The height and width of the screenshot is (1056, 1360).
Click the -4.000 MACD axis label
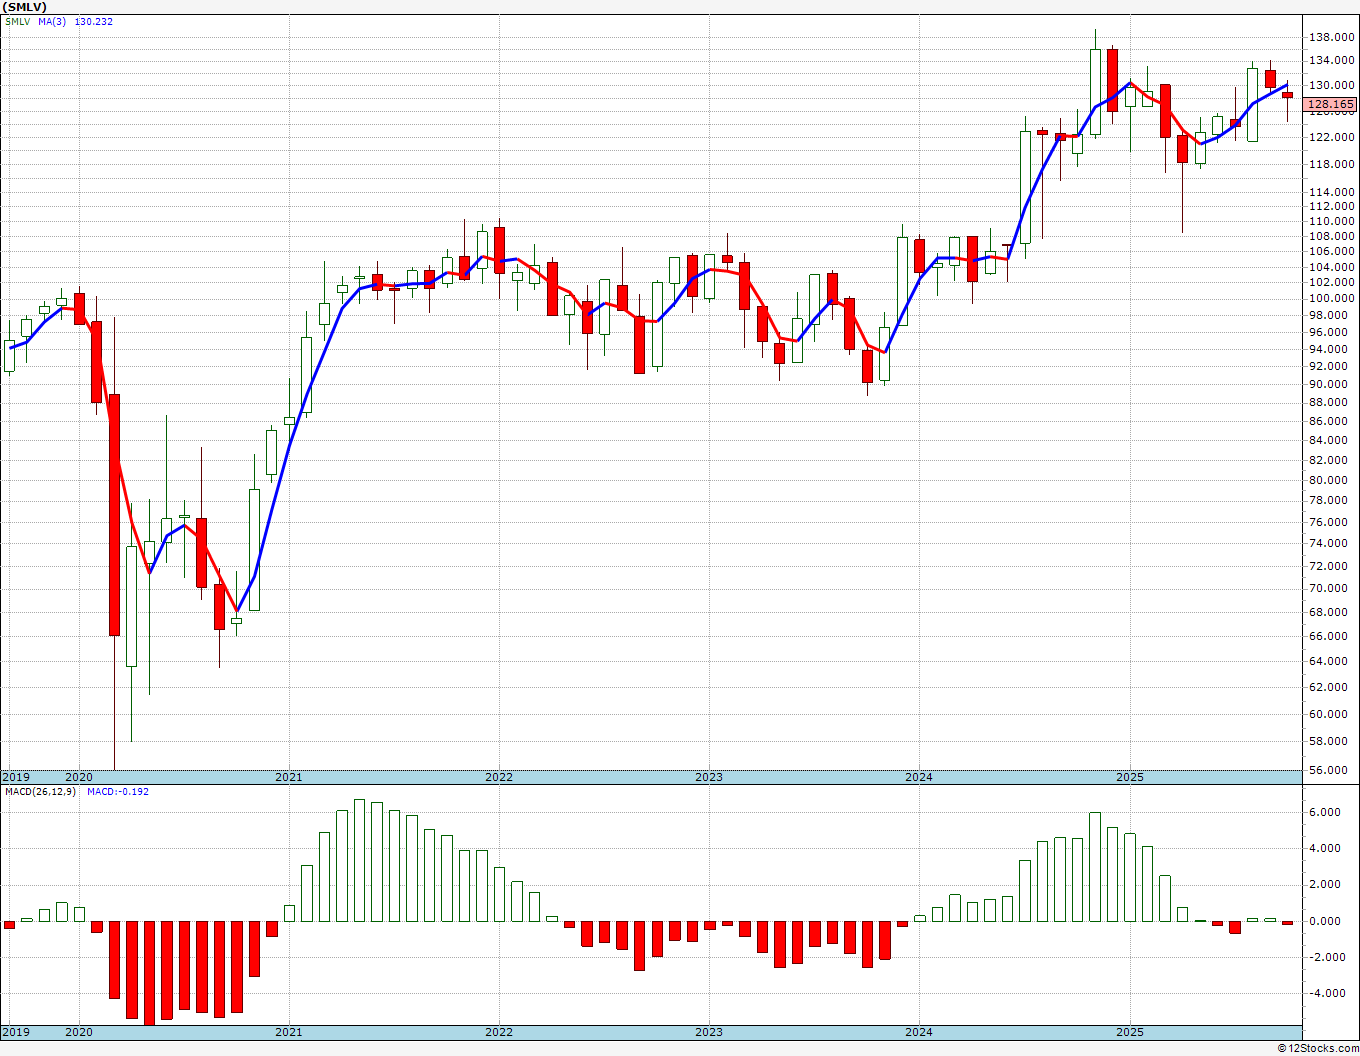1329,993
